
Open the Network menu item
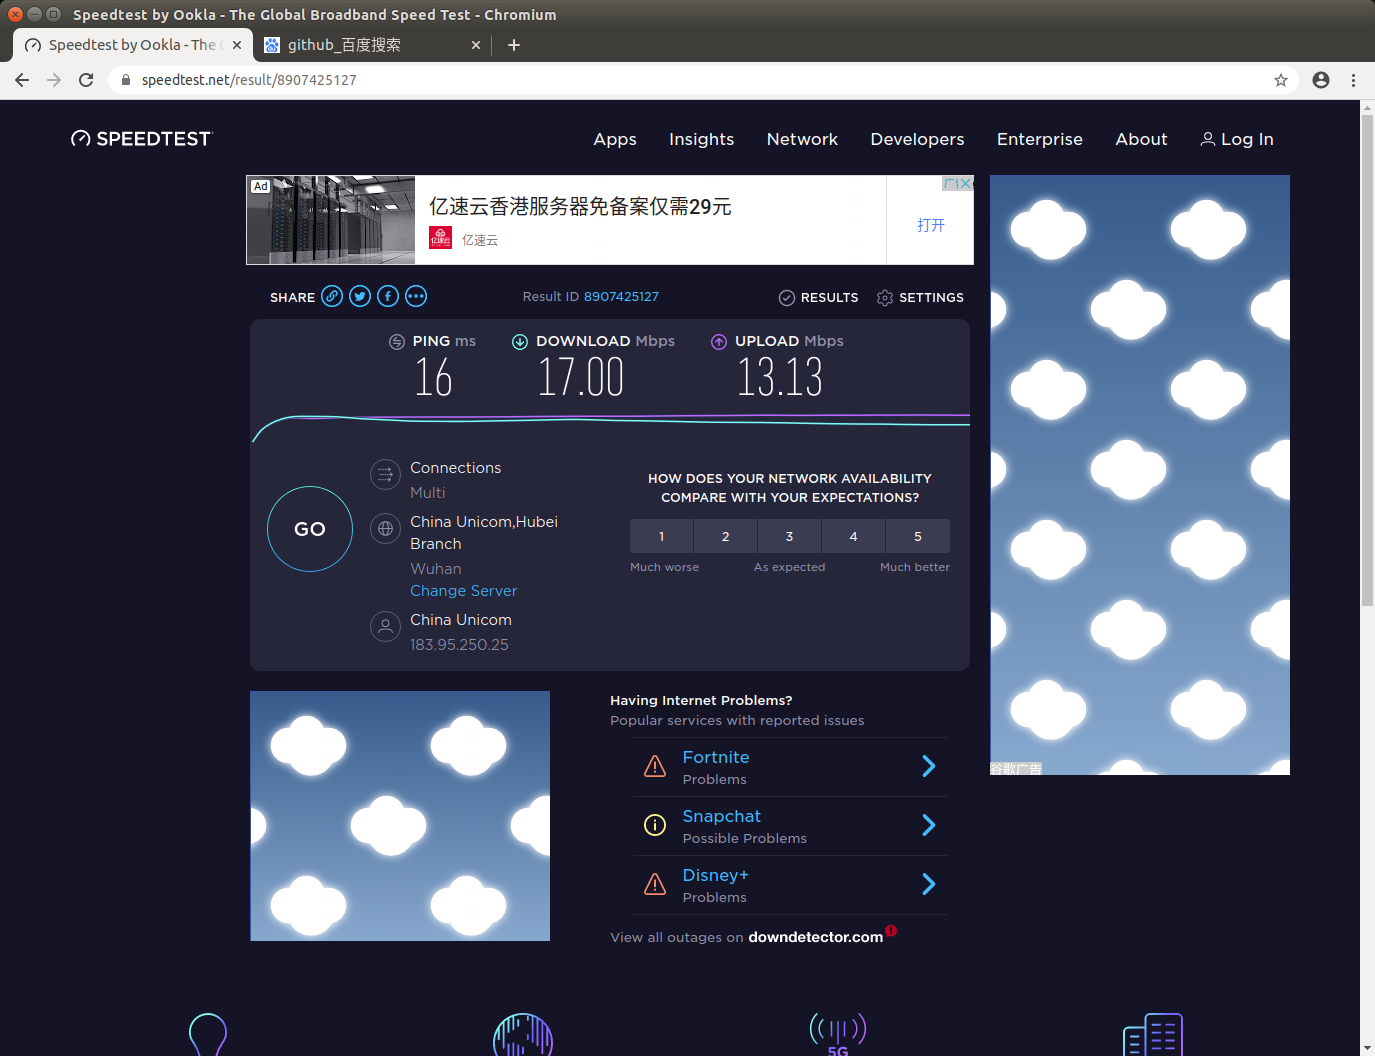[802, 139]
